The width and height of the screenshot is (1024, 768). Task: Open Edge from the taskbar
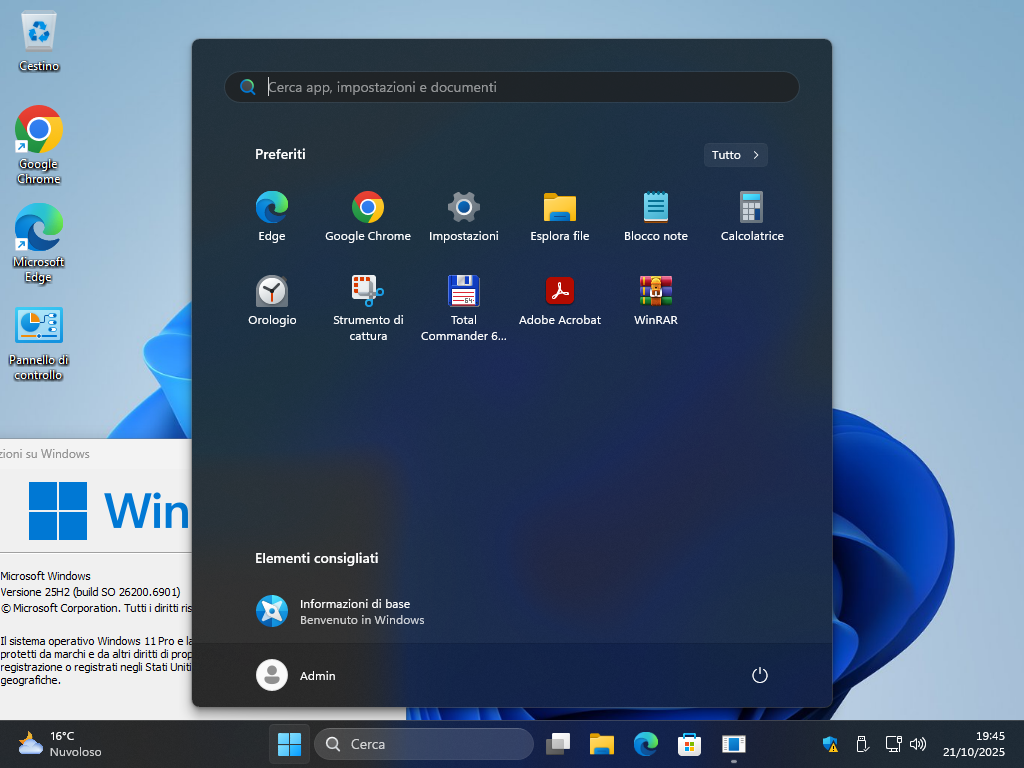[x=645, y=744]
